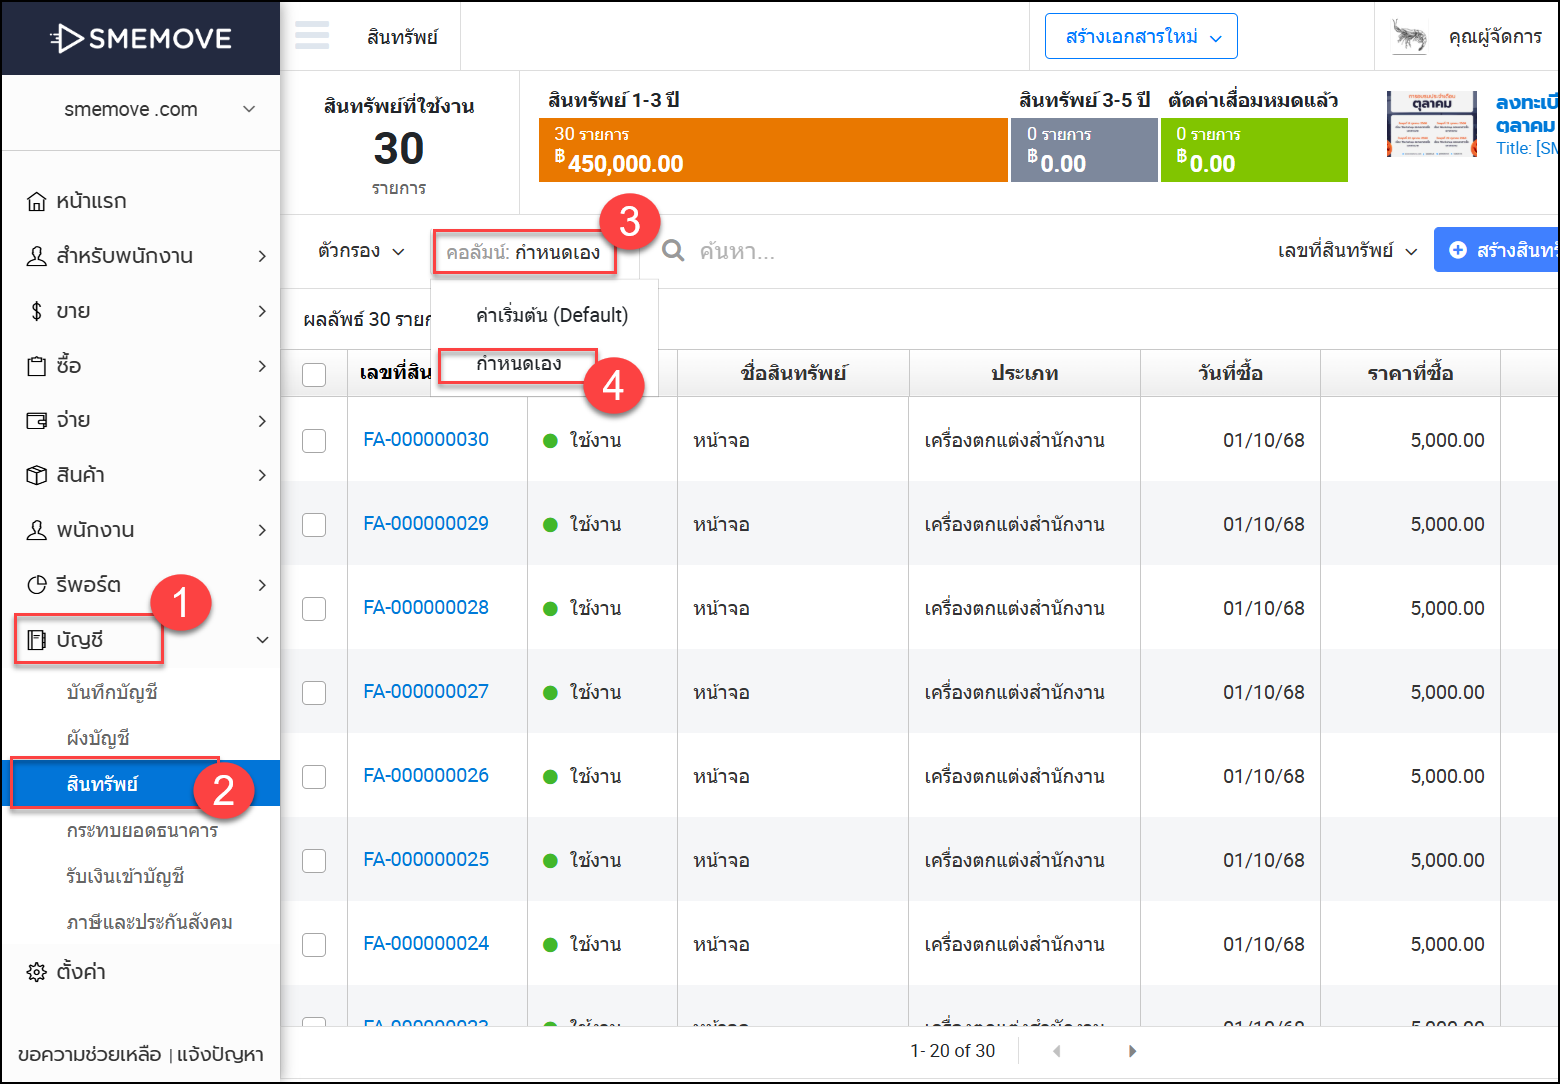Viewport: 1560px width, 1084px height.
Task: Click the home icon beside หน้าแรก
Action: pos(37,202)
